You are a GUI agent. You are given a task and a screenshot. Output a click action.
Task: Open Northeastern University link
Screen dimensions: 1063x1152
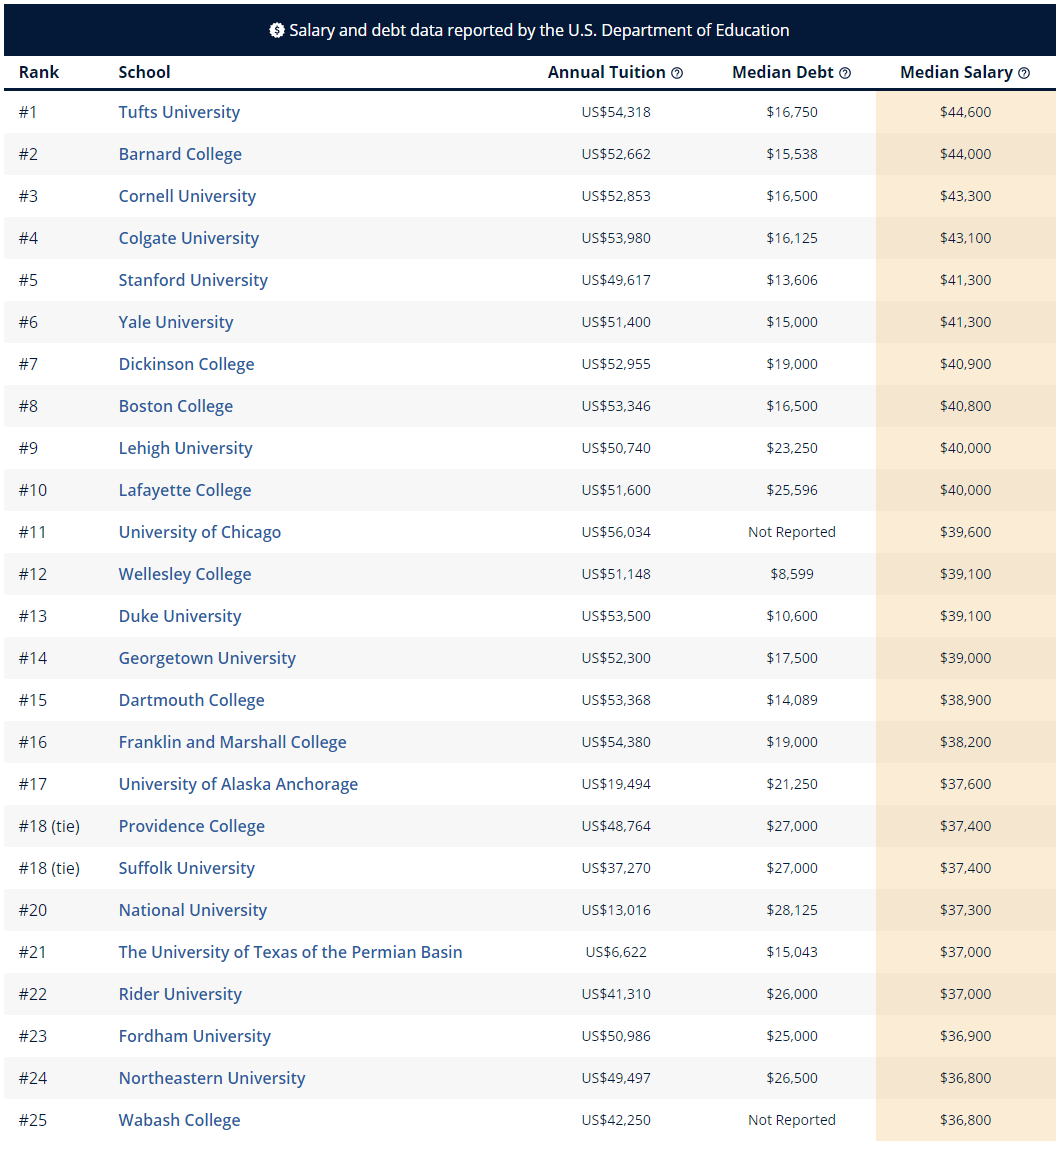pos(212,1078)
